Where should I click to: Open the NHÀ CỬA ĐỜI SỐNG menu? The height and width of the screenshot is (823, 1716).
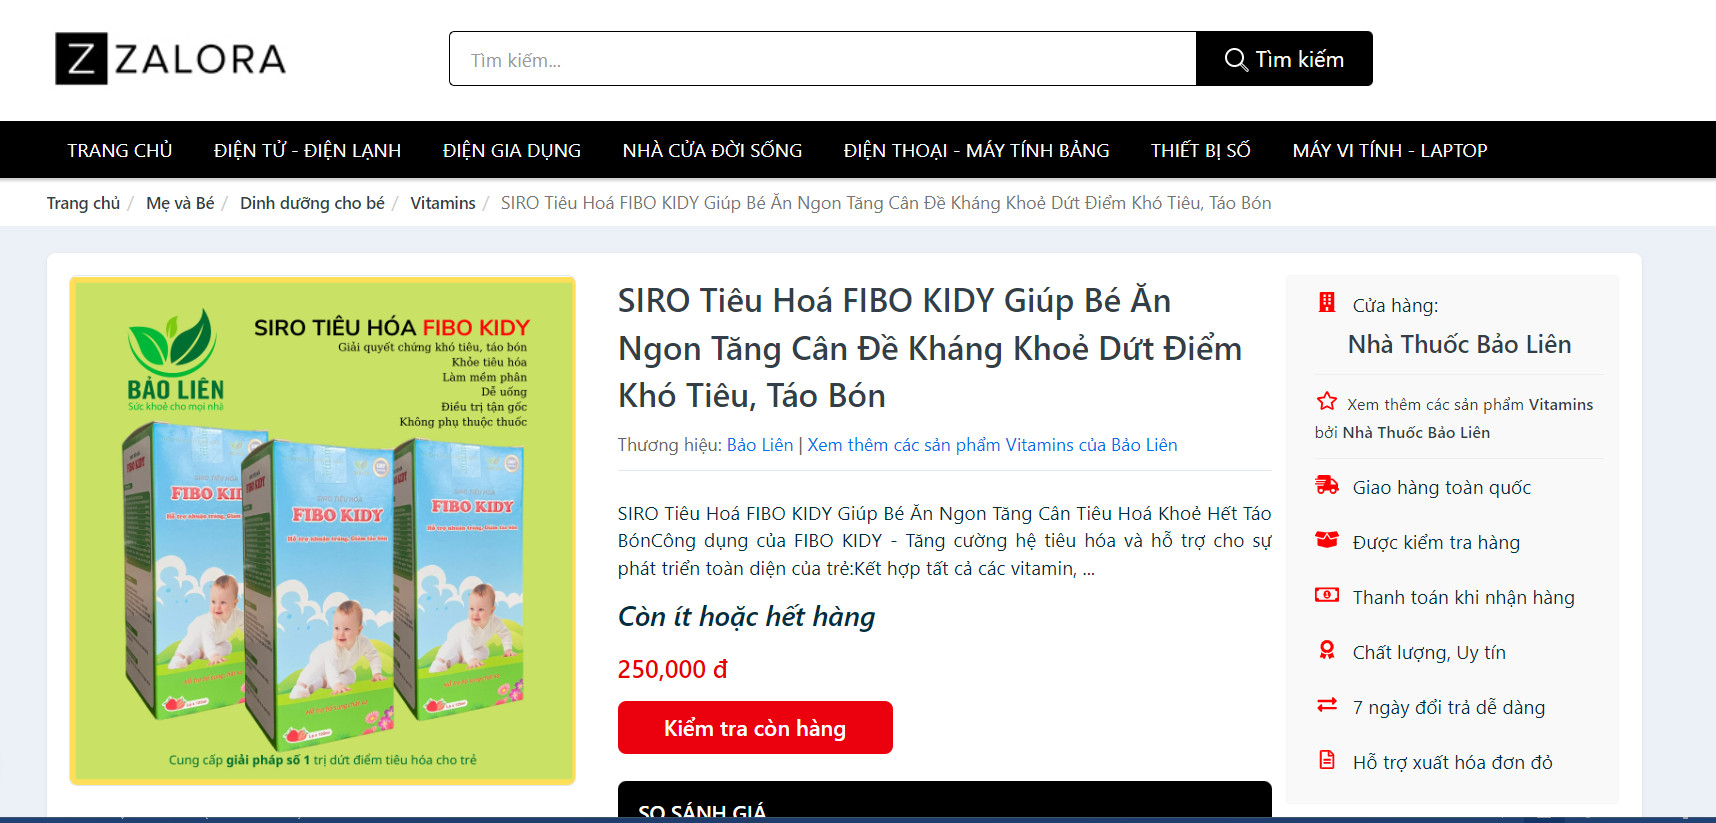[x=712, y=150]
